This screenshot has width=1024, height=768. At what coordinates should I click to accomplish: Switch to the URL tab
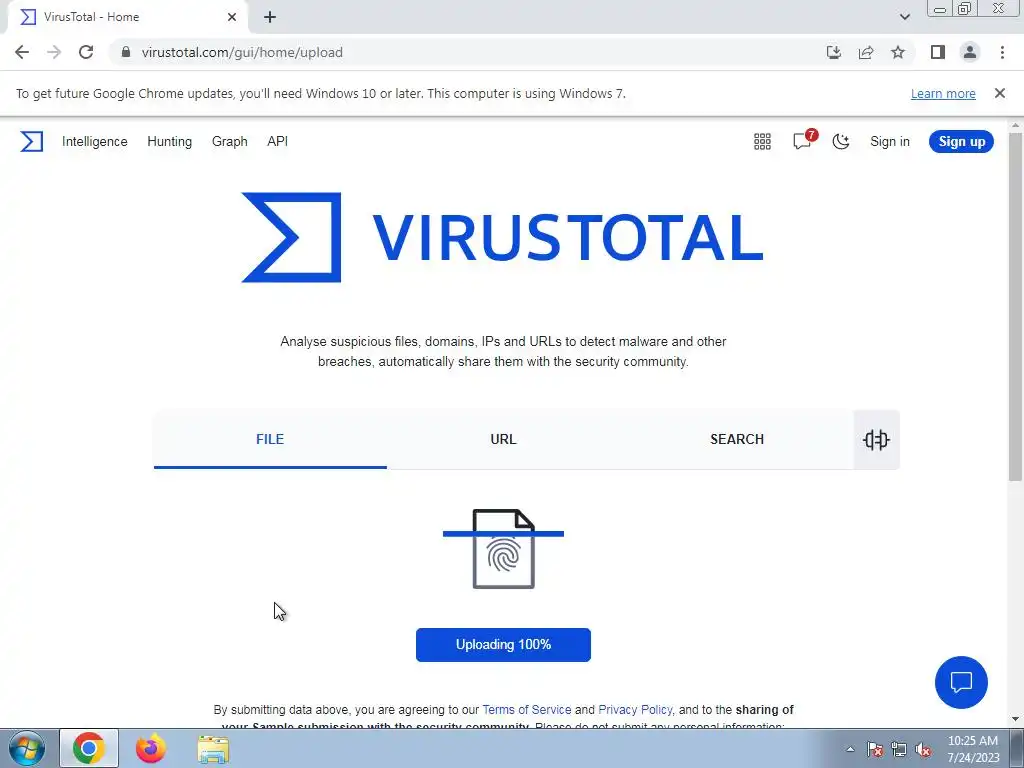tap(504, 440)
